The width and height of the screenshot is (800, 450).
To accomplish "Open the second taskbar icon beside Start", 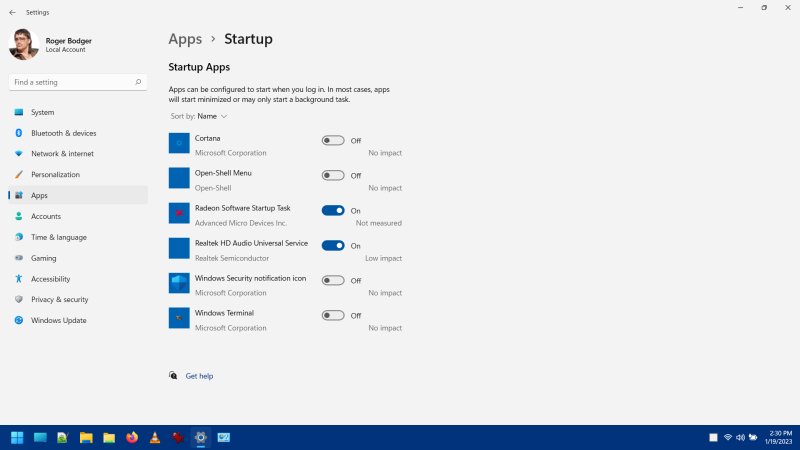I will 40,437.
